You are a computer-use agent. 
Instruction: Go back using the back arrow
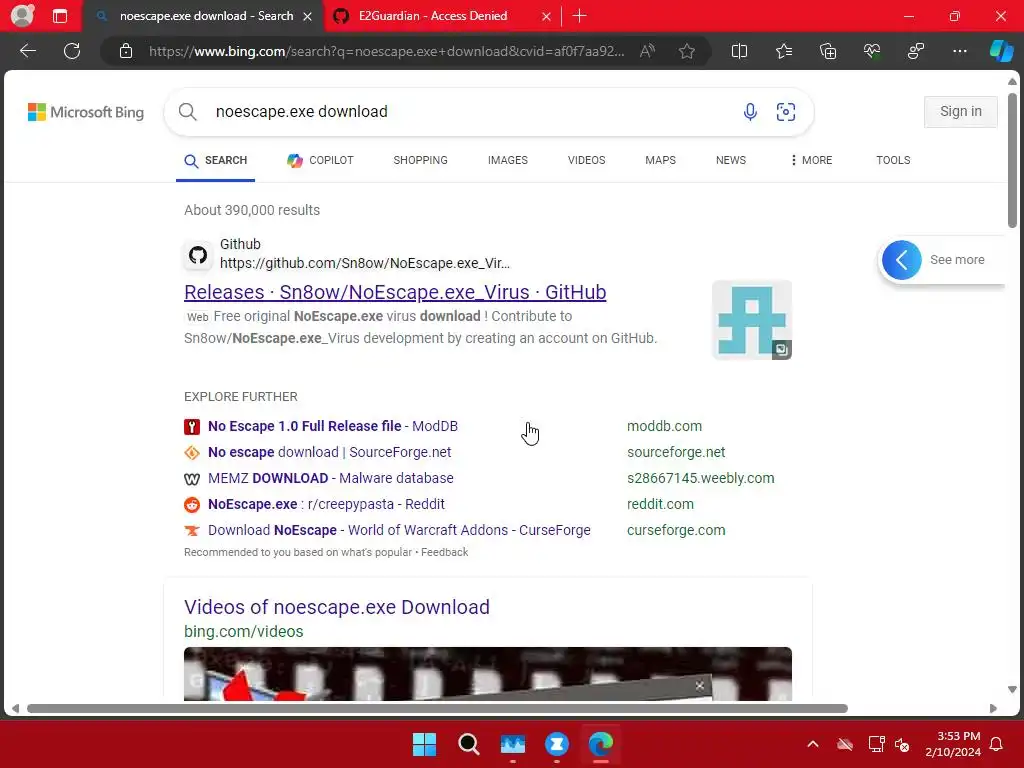pos(28,51)
